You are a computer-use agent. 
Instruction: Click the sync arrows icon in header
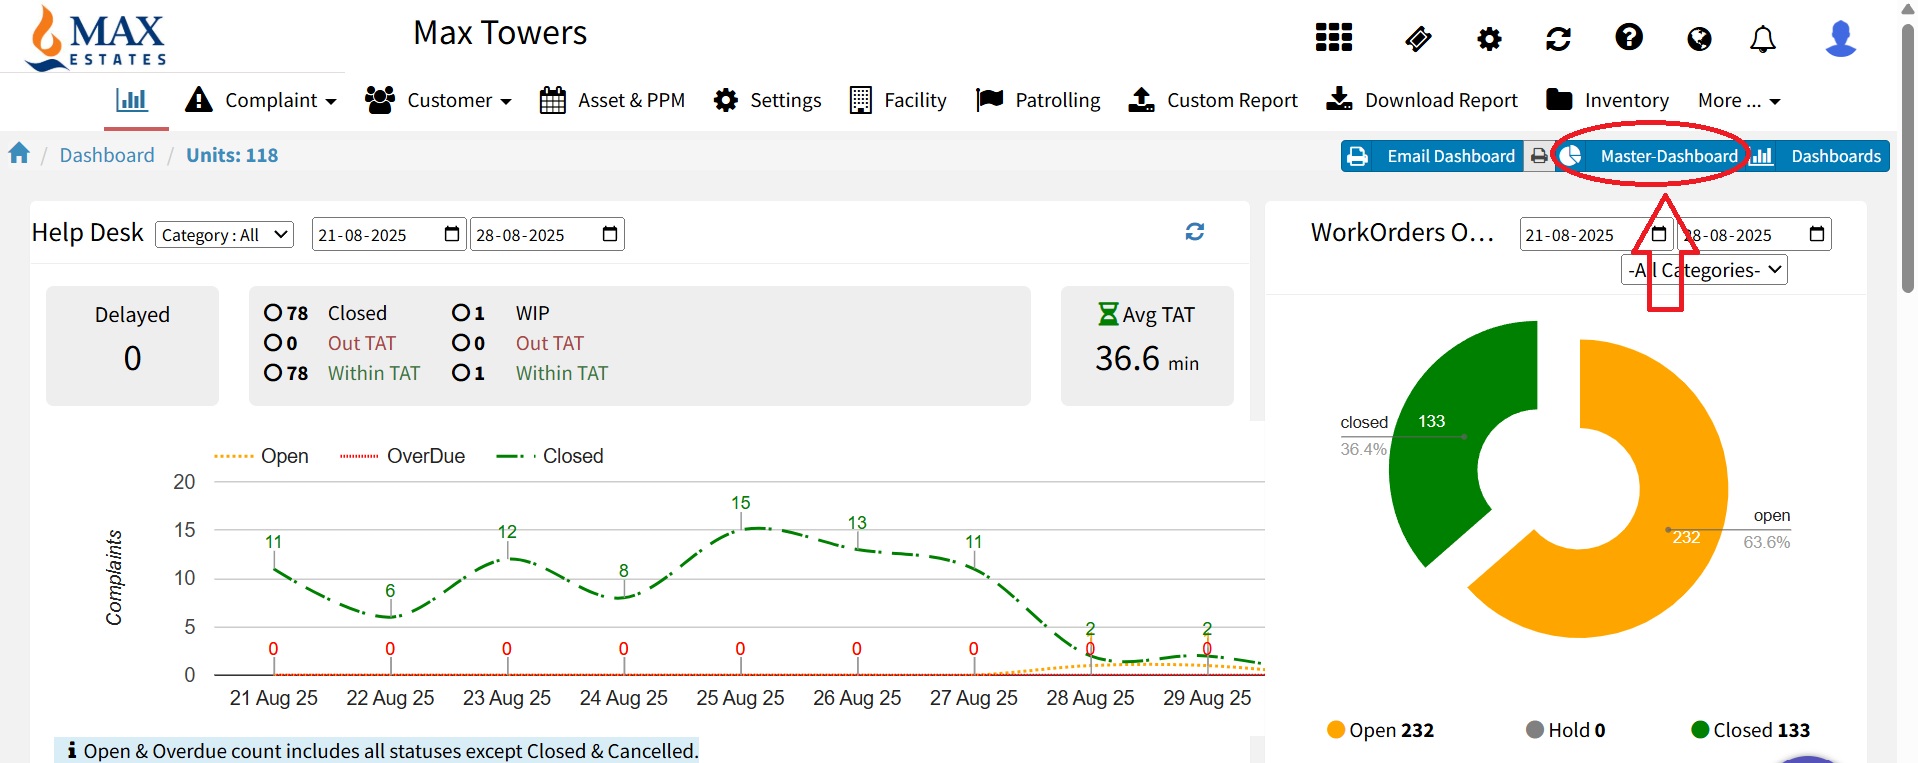tap(1558, 39)
